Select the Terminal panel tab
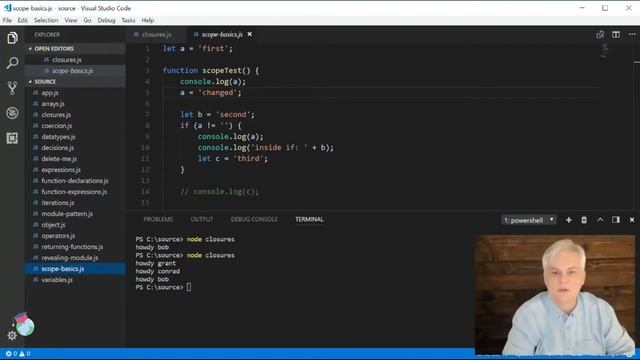This screenshot has height=360, width=640. point(309,219)
